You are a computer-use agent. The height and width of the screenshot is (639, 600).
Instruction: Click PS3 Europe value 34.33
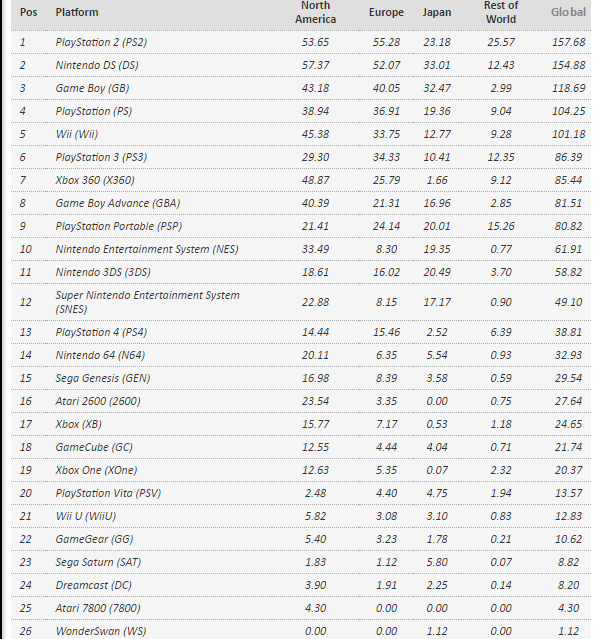386,157
